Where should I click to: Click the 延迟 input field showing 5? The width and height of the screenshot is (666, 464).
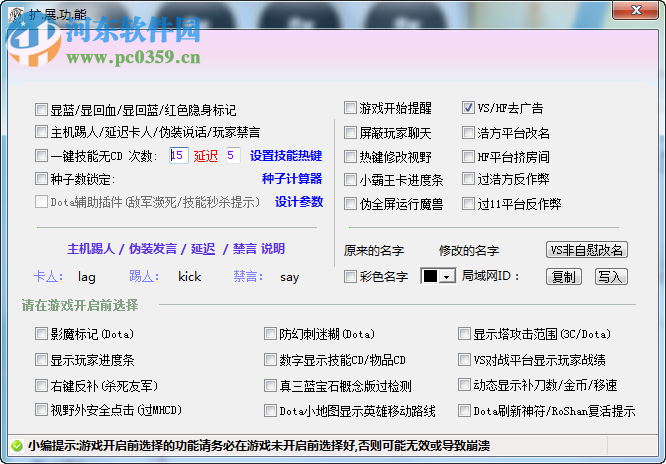[233, 156]
